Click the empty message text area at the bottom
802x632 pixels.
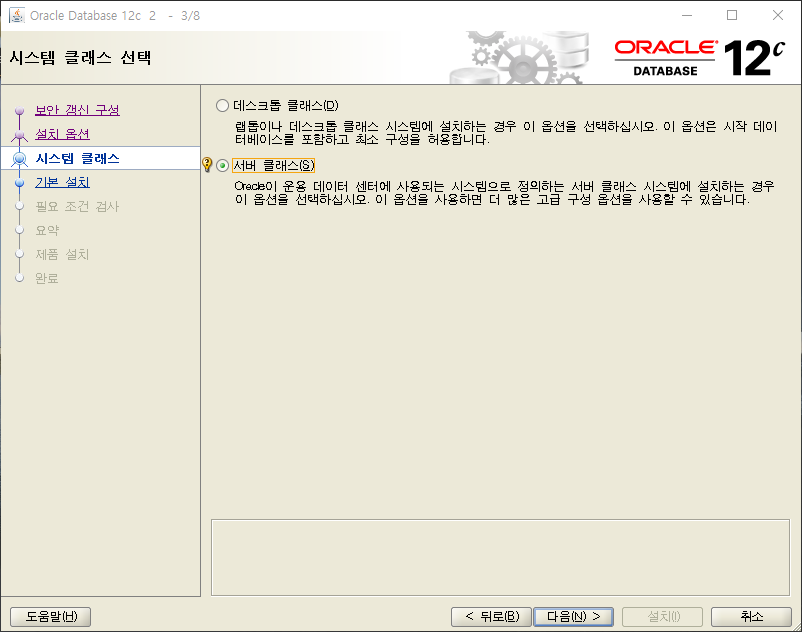(500, 557)
